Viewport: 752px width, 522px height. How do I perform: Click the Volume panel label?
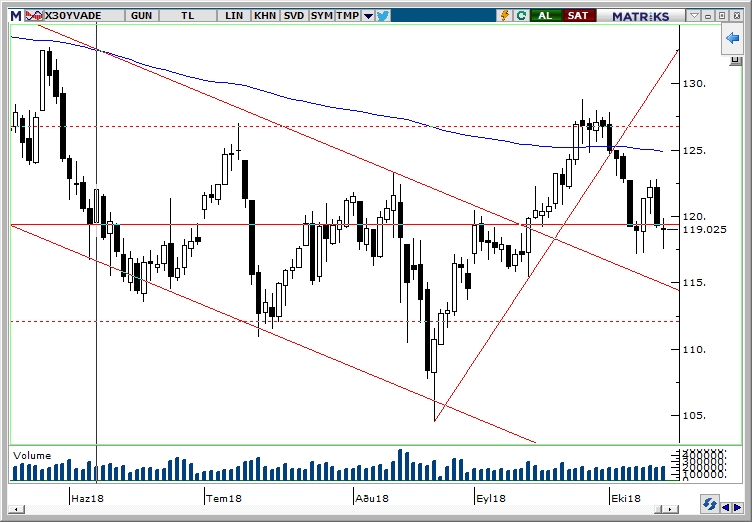tap(32, 455)
